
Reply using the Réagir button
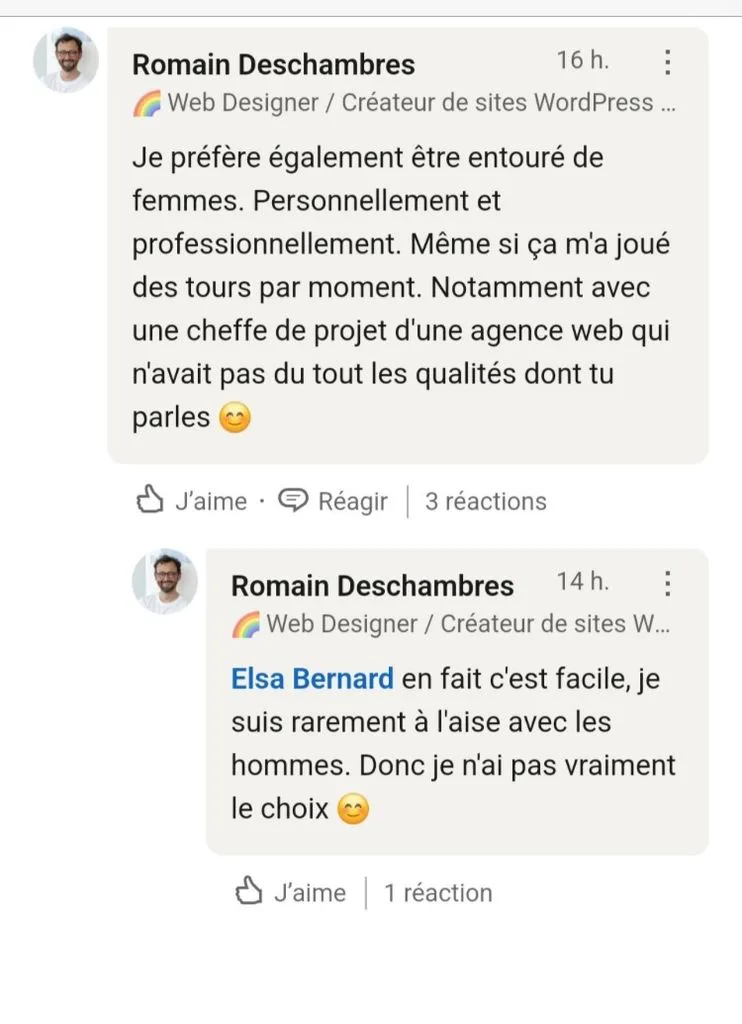[x=332, y=502]
